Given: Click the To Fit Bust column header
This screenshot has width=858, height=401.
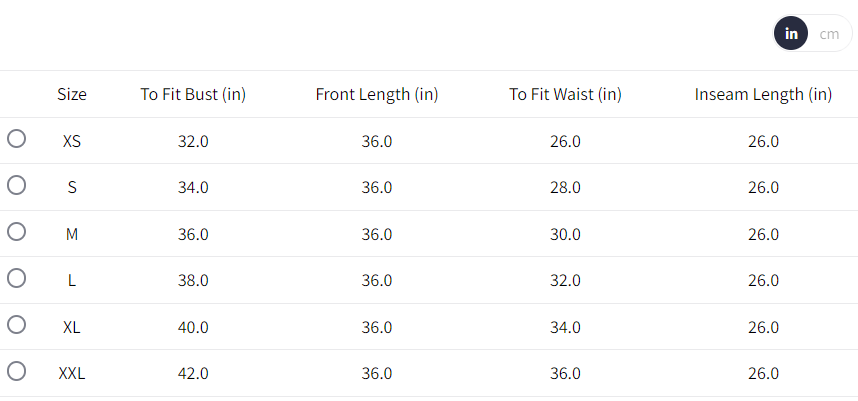Looking at the screenshot, I should (x=193, y=95).
